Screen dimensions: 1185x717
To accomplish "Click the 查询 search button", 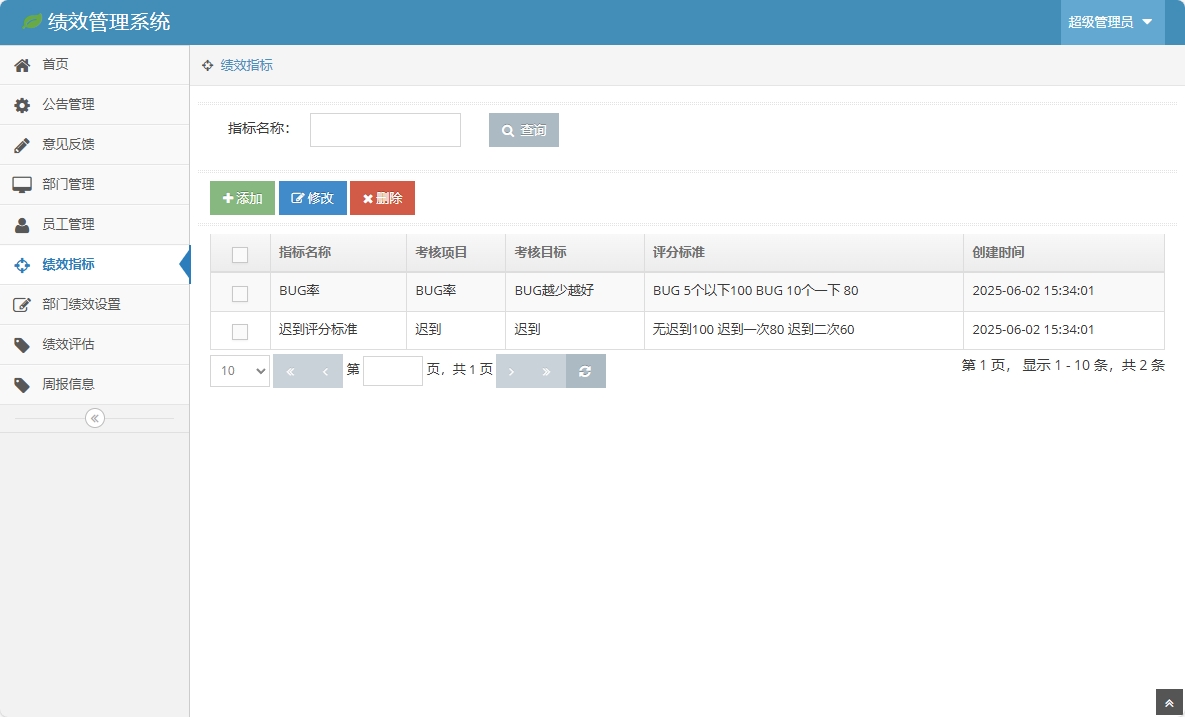I will click(x=524, y=130).
